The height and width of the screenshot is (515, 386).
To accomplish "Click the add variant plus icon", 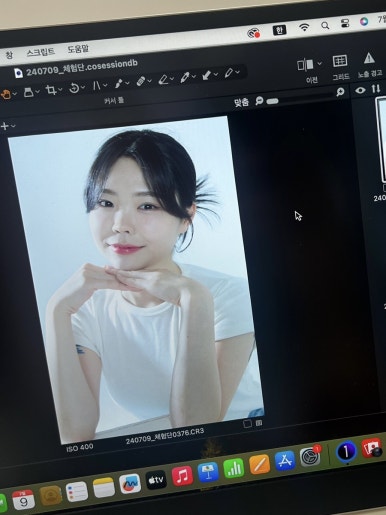I will click(x=5, y=126).
